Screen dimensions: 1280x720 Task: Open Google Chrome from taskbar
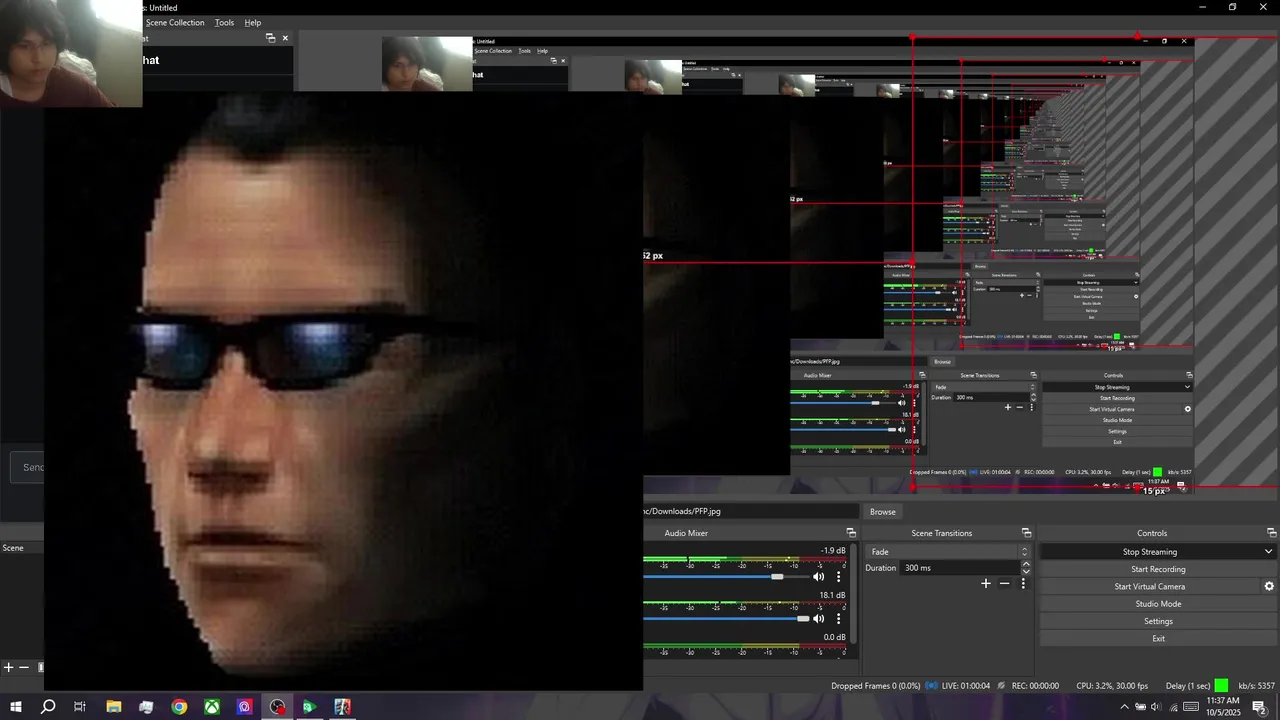[x=179, y=707]
